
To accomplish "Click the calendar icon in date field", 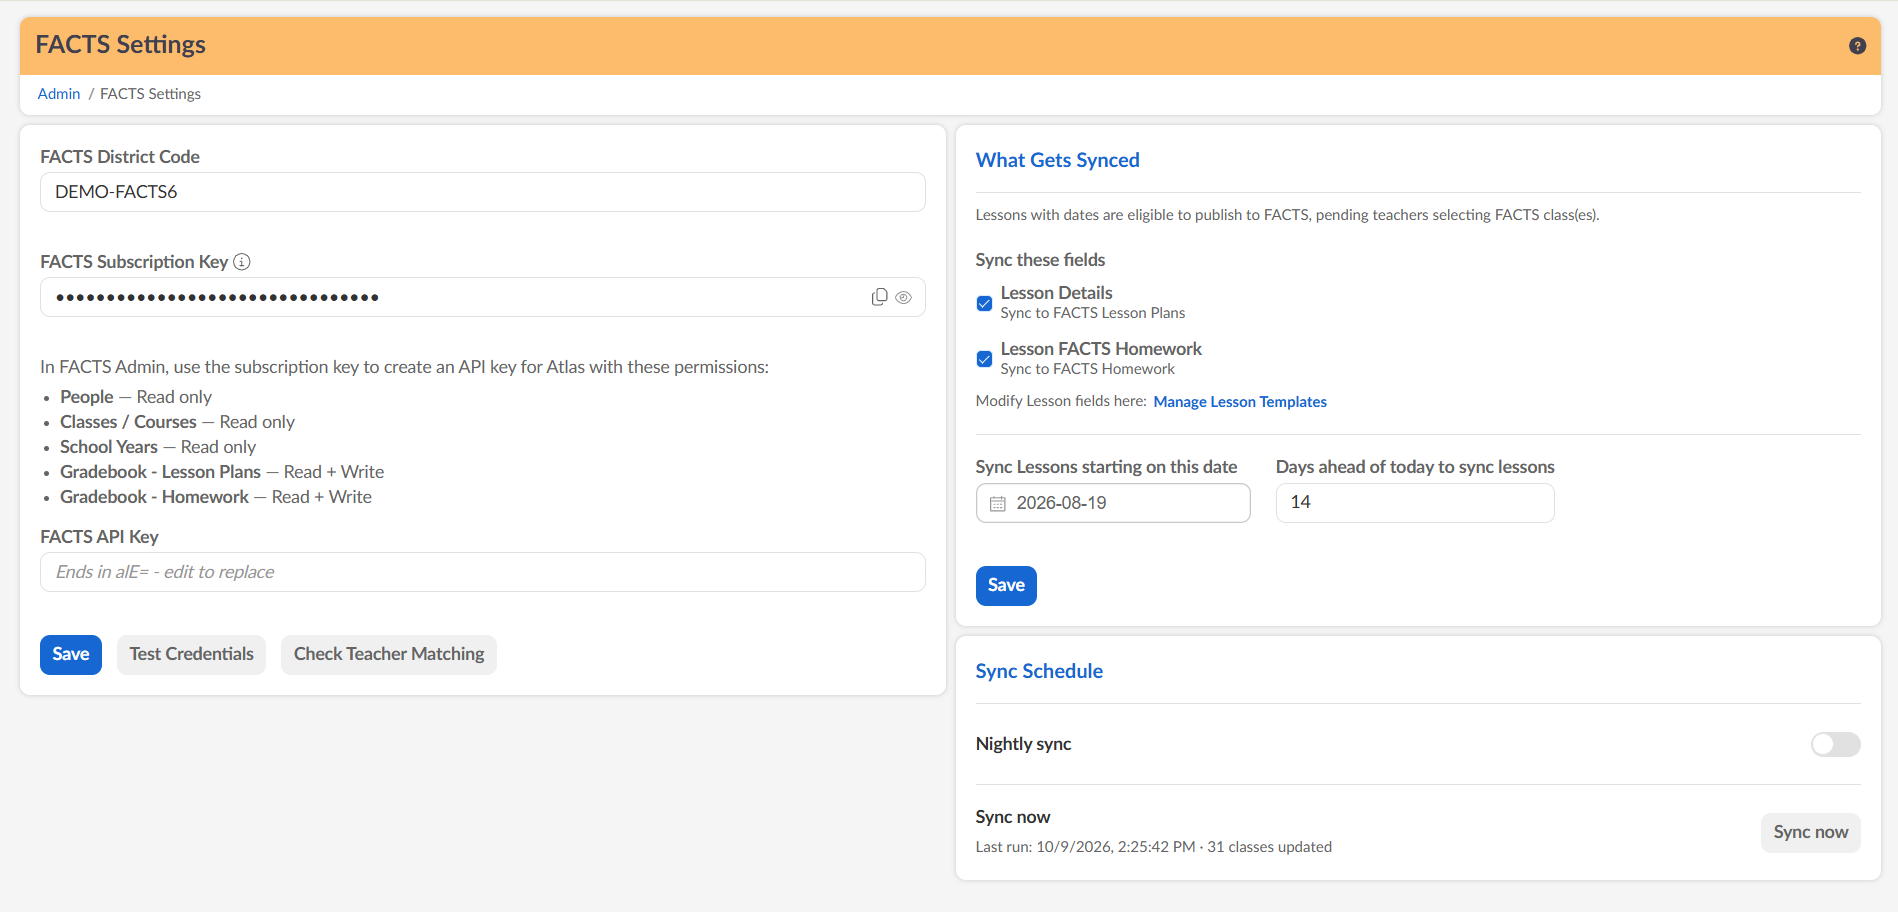I will pos(997,504).
